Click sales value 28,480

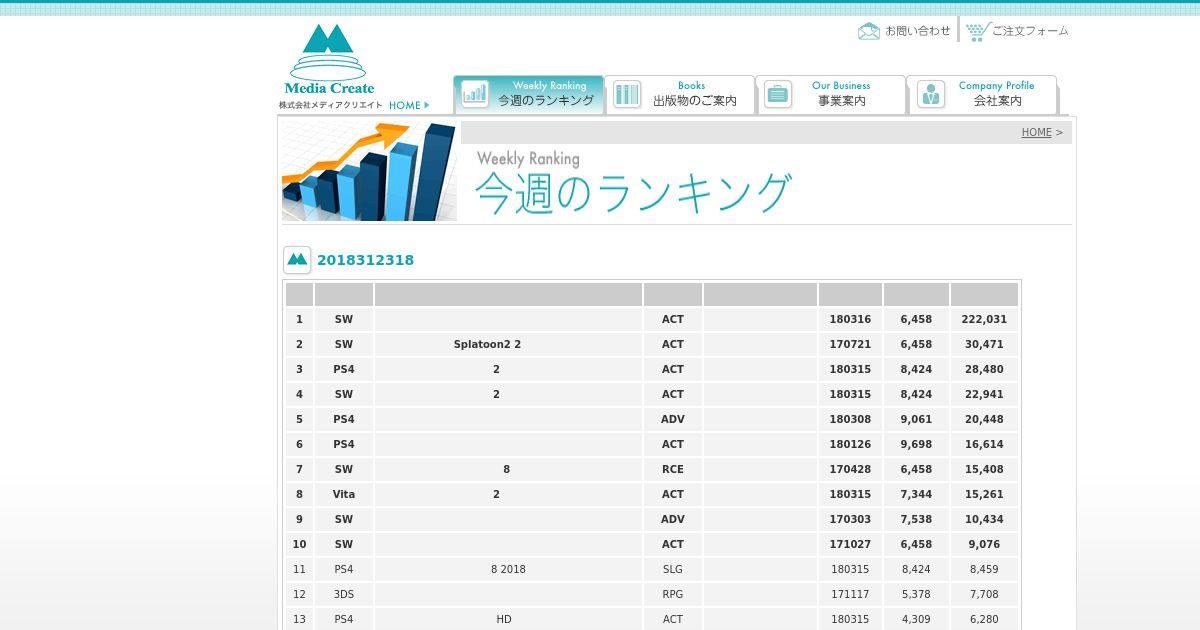tap(984, 369)
